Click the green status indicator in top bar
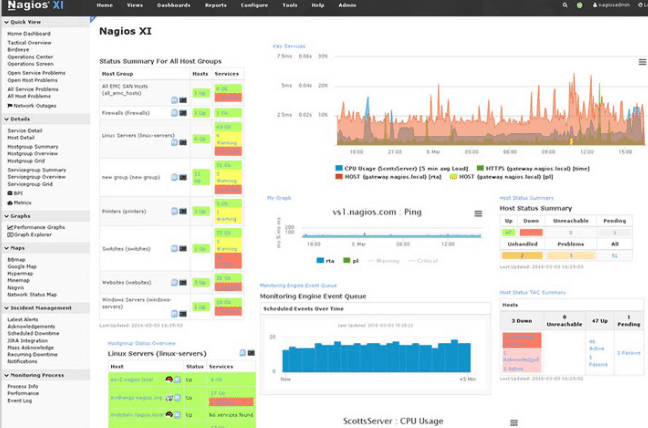Image resolution: width=648 pixels, height=428 pixels. coord(579,5)
